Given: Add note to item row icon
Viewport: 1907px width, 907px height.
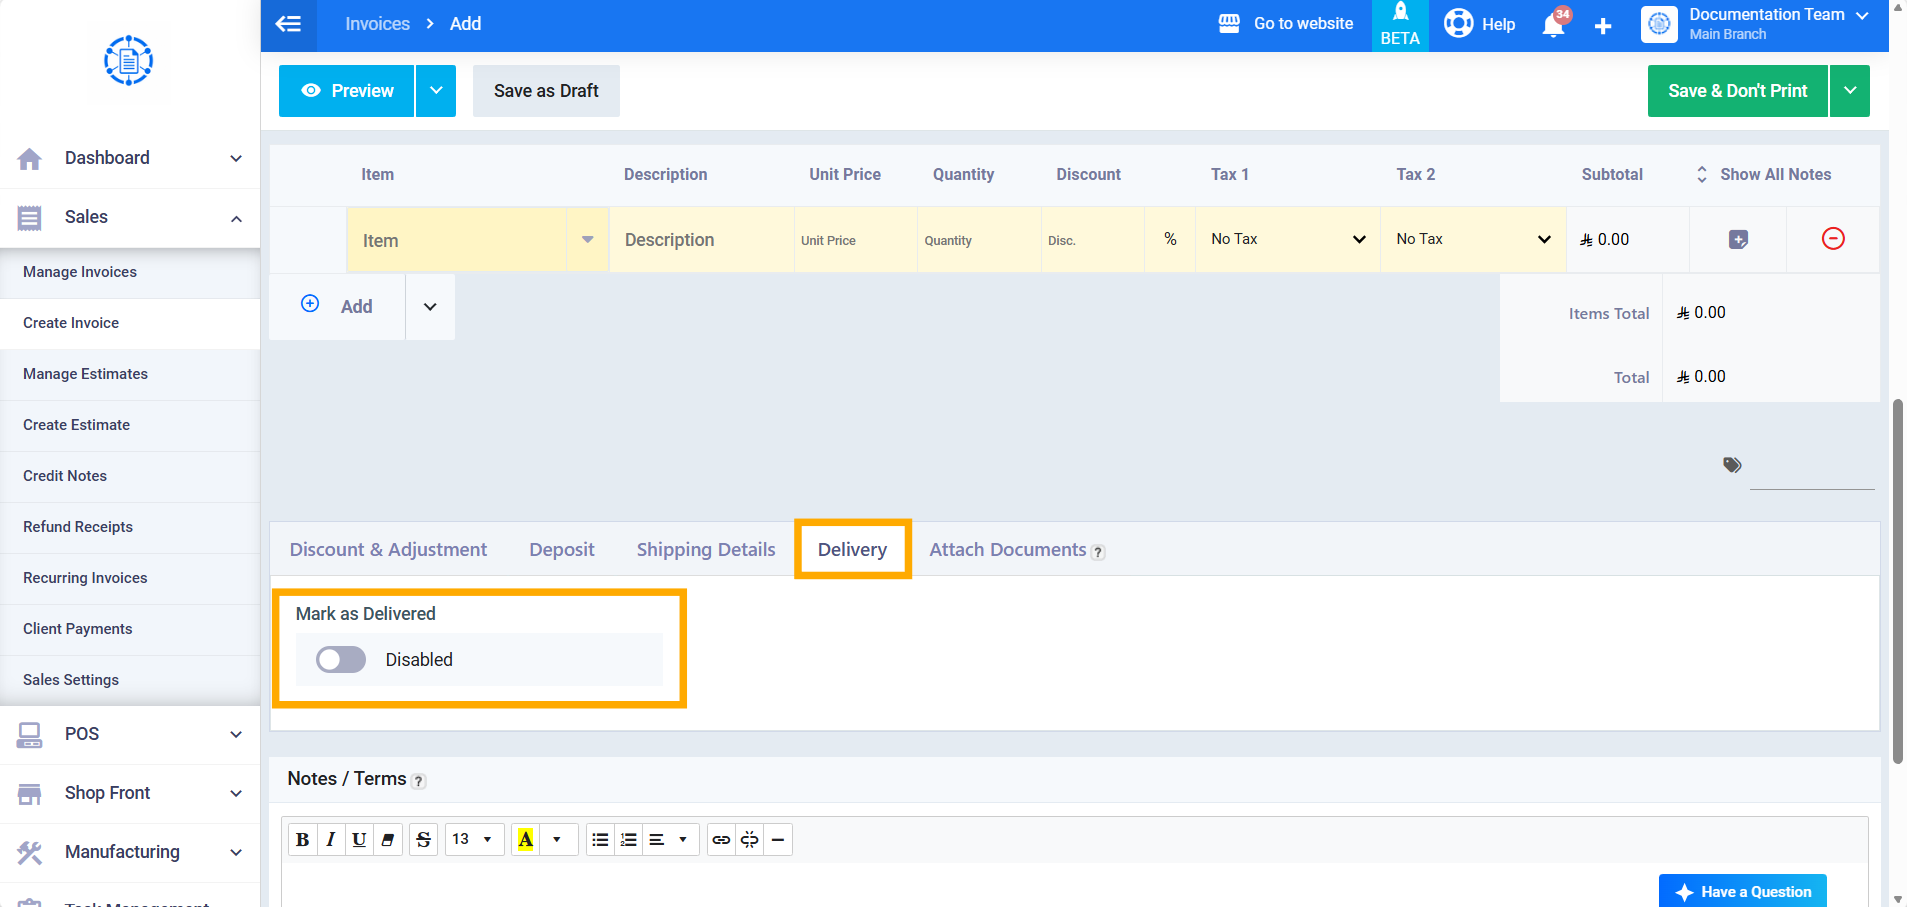Looking at the screenshot, I should tap(1738, 240).
